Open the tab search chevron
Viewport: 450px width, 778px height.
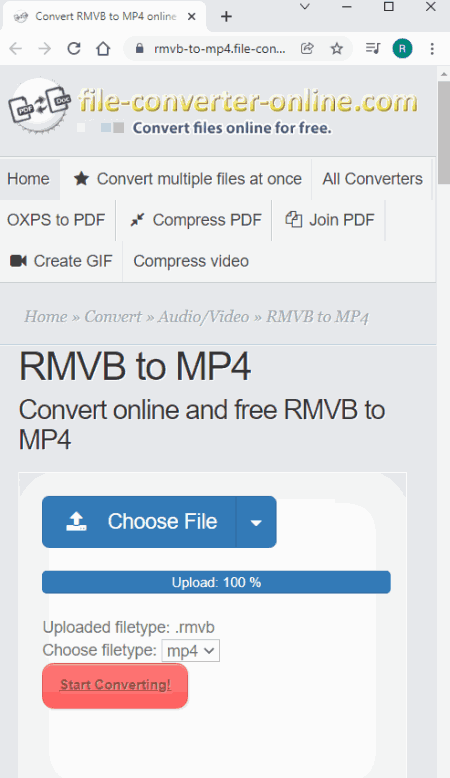pyautogui.click(x=305, y=7)
